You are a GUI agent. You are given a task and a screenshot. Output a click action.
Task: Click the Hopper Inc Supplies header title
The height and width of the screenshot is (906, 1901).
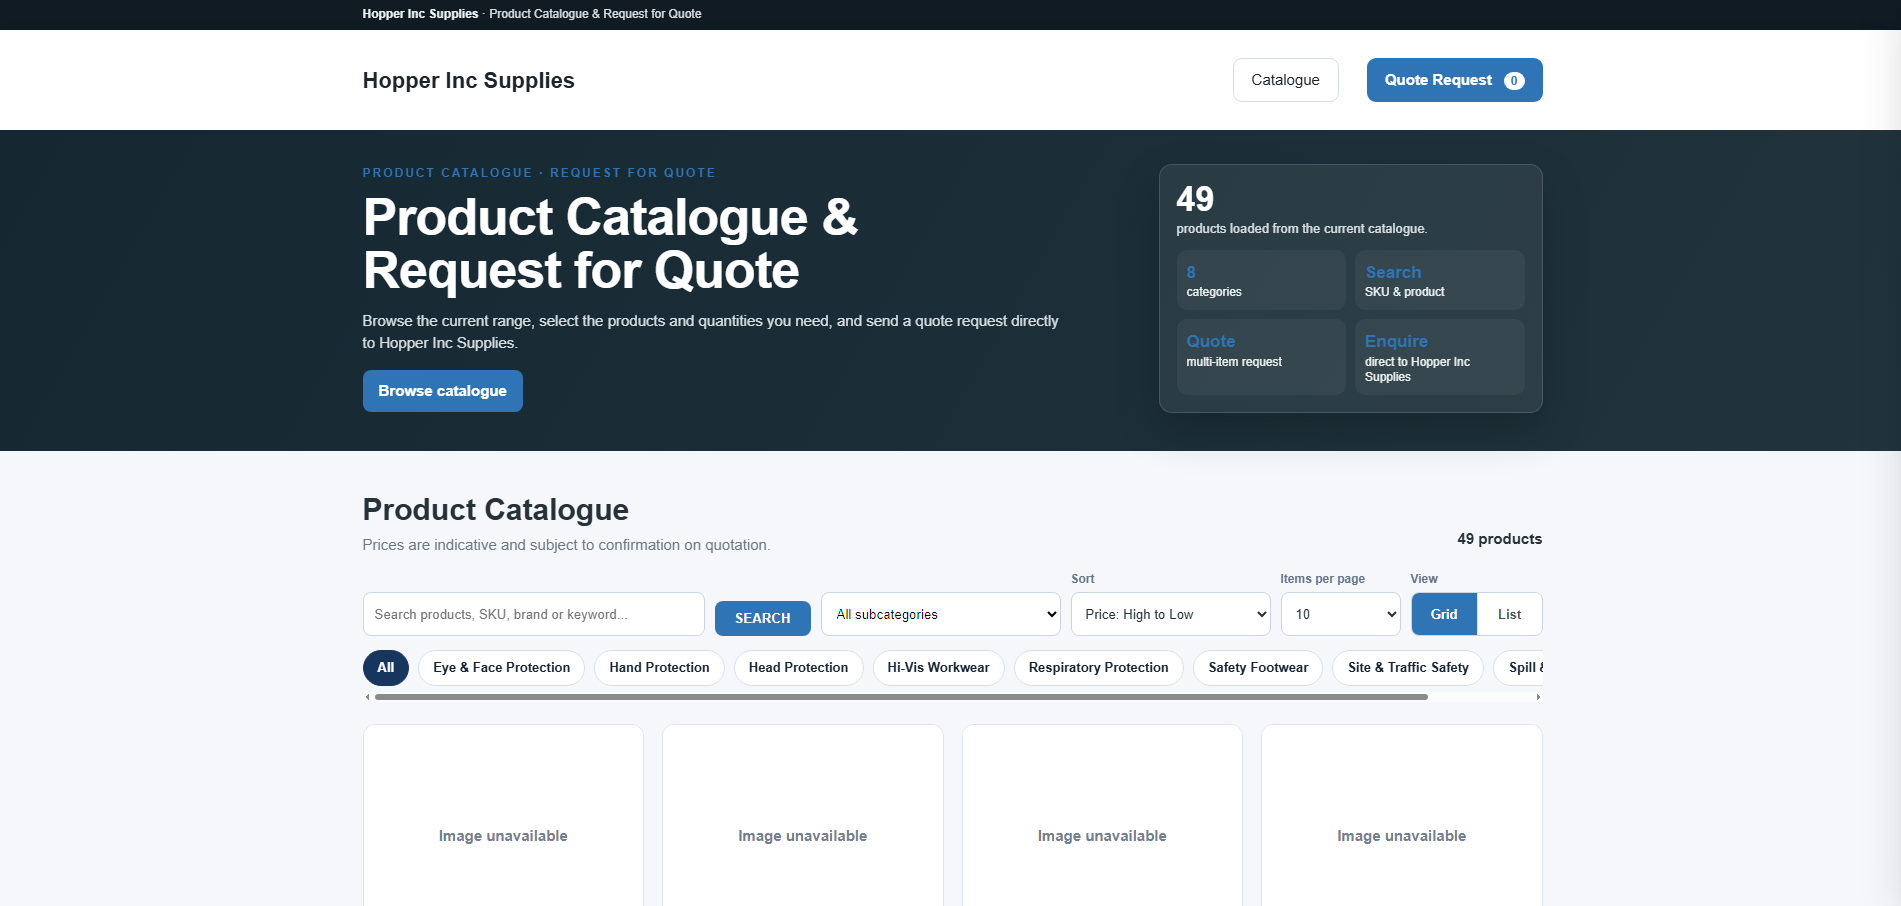468,80
